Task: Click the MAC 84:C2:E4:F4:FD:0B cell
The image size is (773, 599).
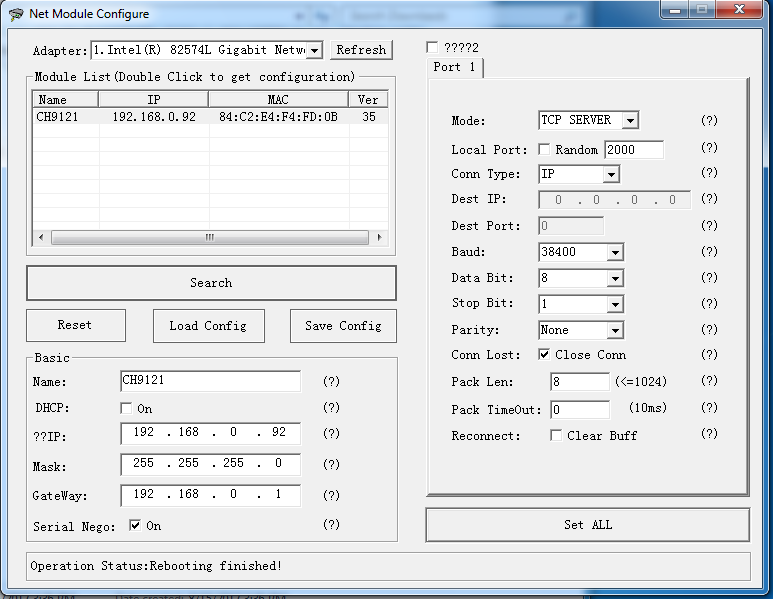Action: click(279, 117)
